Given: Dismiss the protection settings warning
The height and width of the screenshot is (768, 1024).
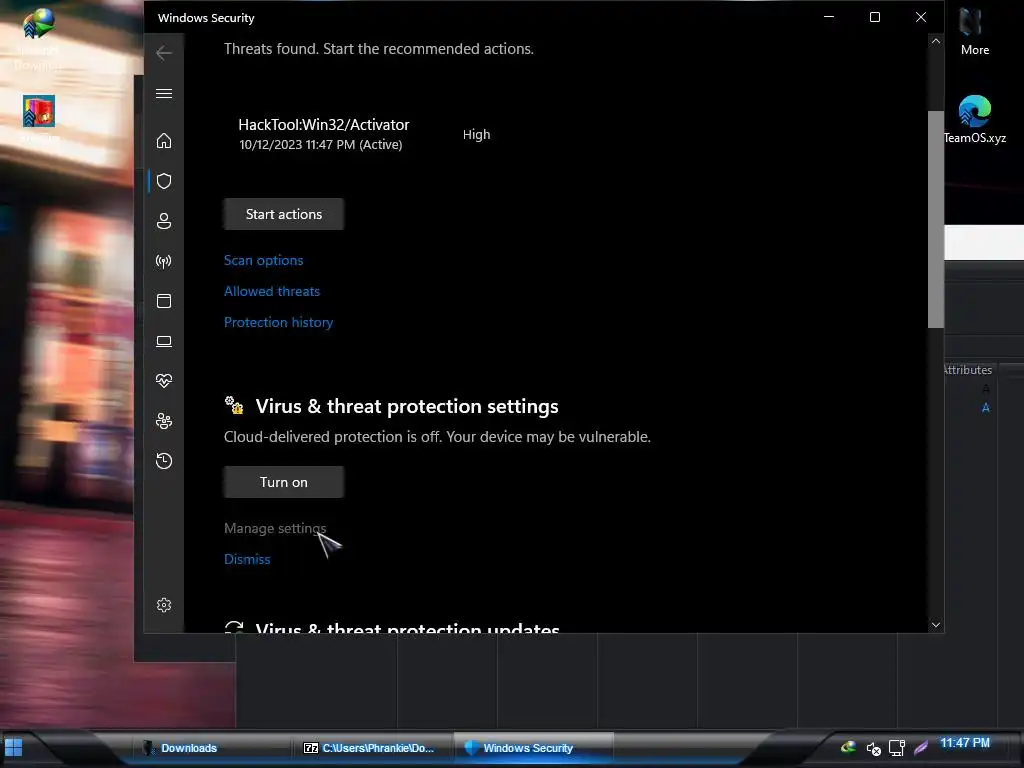Looking at the screenshot, I should [x=247, y=559].
